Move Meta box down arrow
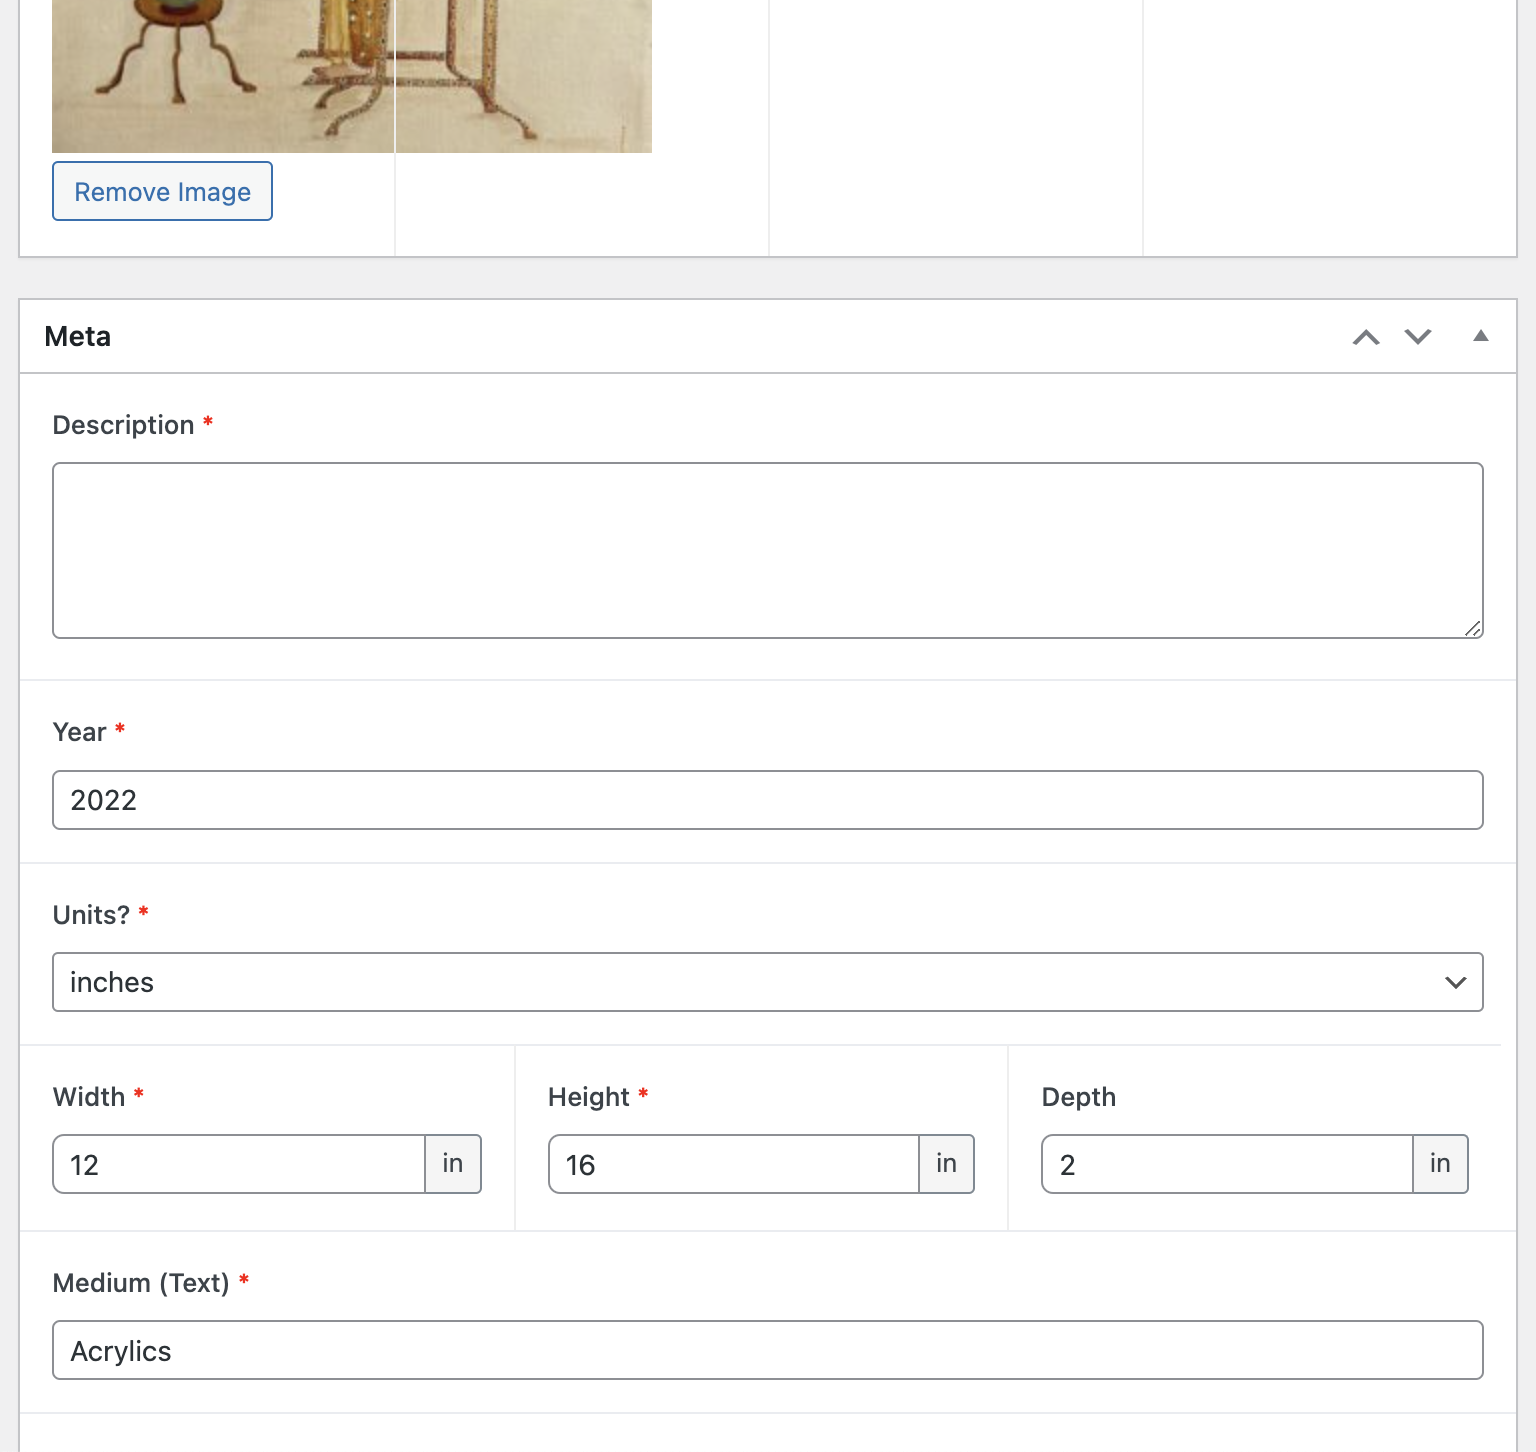Image resolution: width=1536 pixels, height=1452 pixels. click(x=1418, y=337)
